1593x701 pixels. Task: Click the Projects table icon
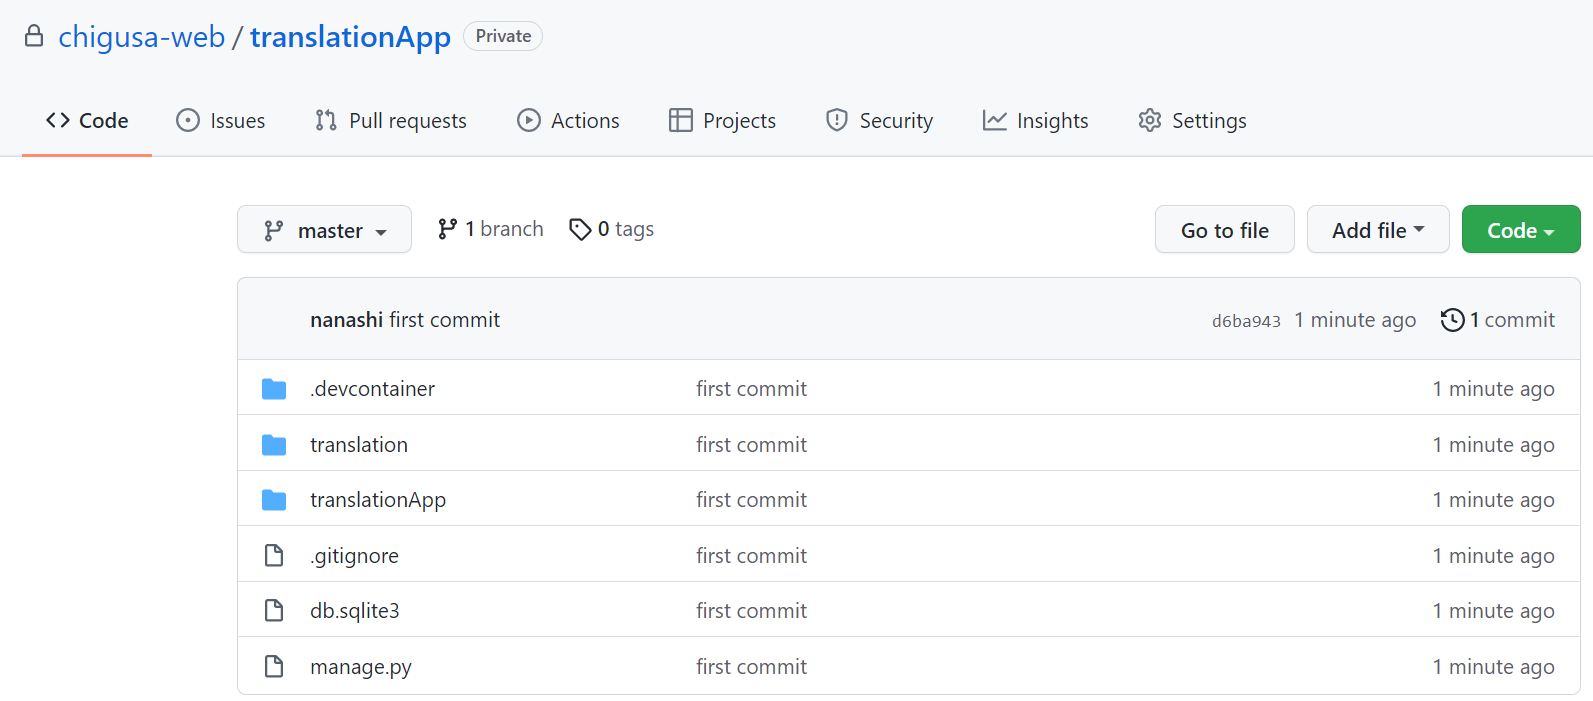tap(681, 120)
